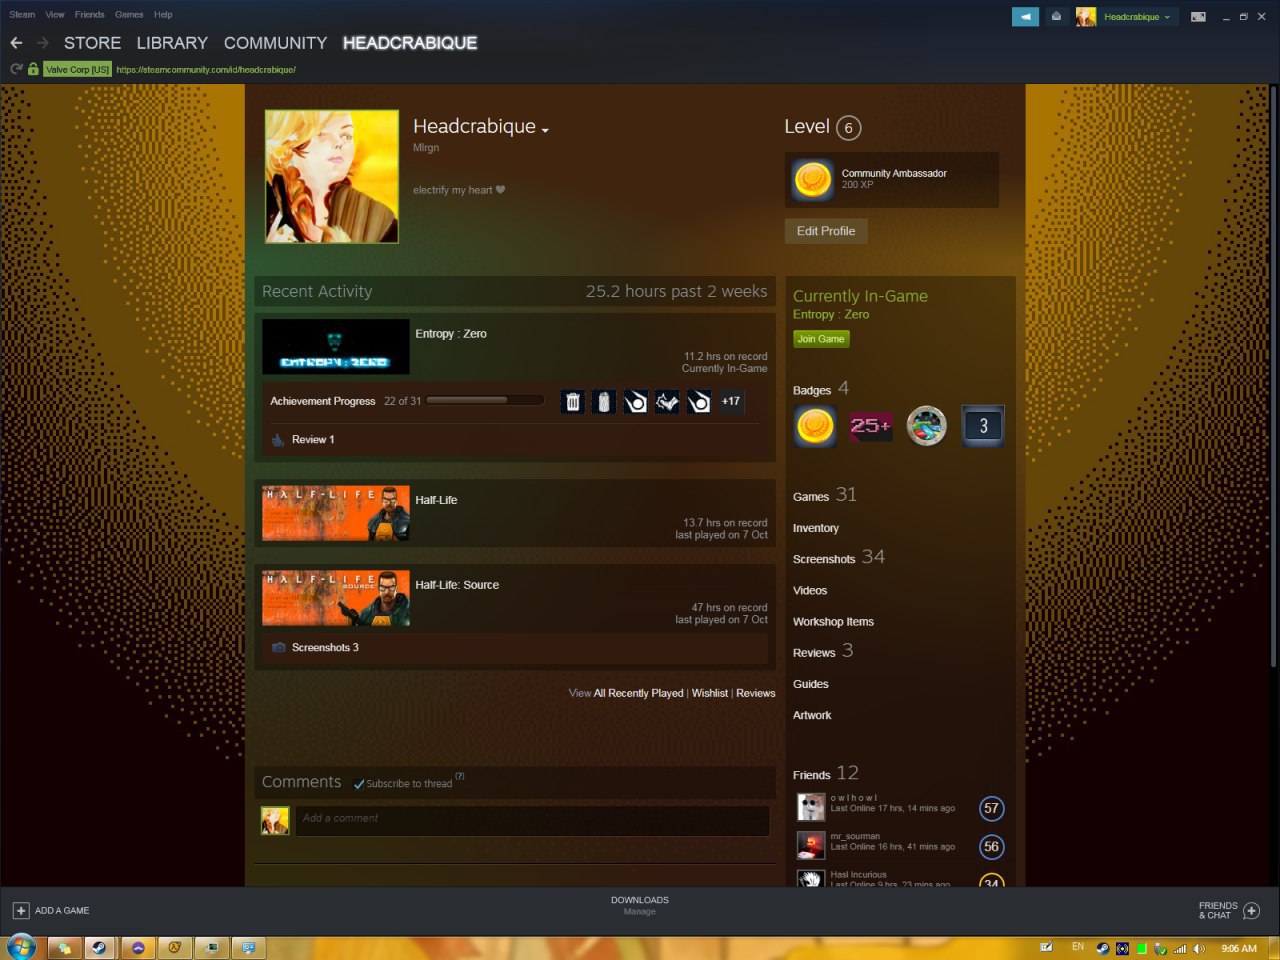This screenshot has height=960, width=1280.
Task: Select the HEADCRABIQUE tab
Action: pos(410,43)
